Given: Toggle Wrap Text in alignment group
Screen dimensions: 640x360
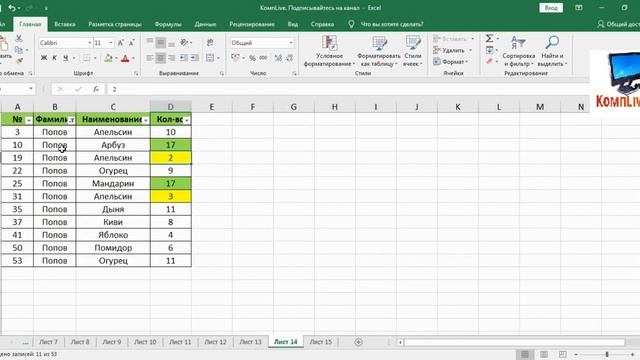Looking at the screenshot, I should 210,42.
